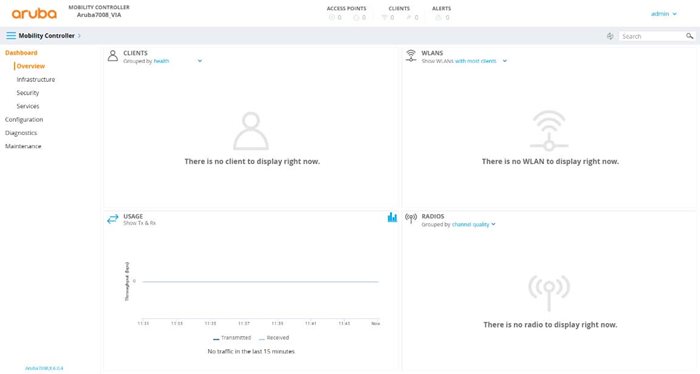Click the Aruba logo
Image resolution: width=700 pixels, height=374 pixels.
click(34, 13)
